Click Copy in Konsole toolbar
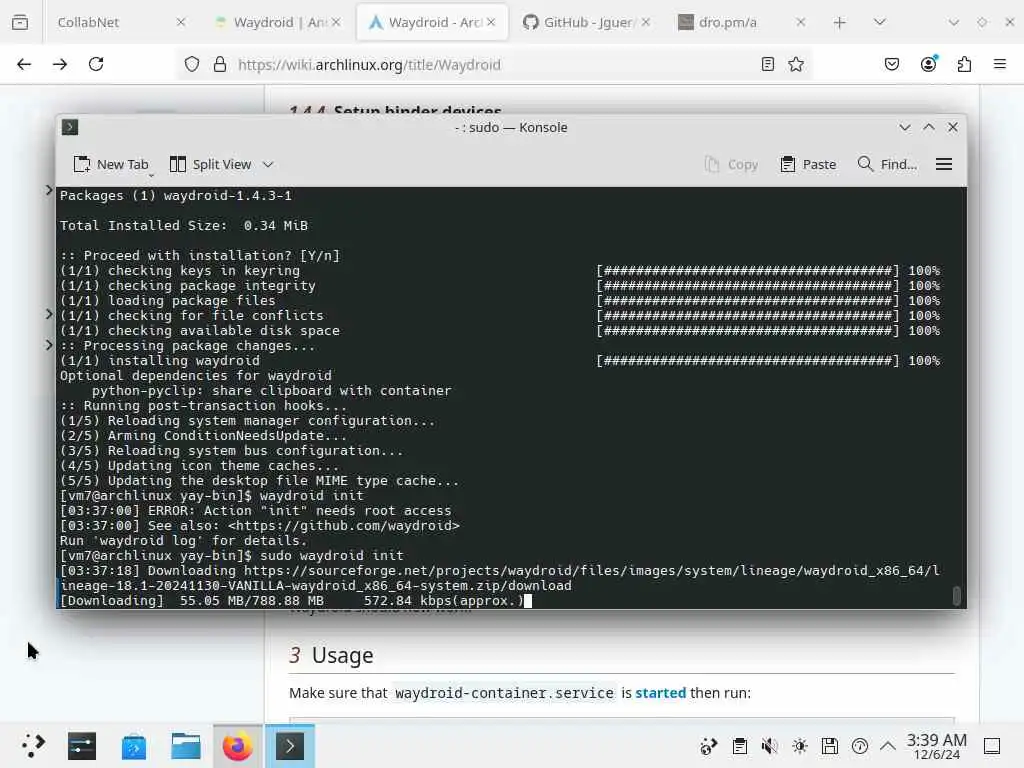Viewport: 1024px width, 768px height. (731, 165)
